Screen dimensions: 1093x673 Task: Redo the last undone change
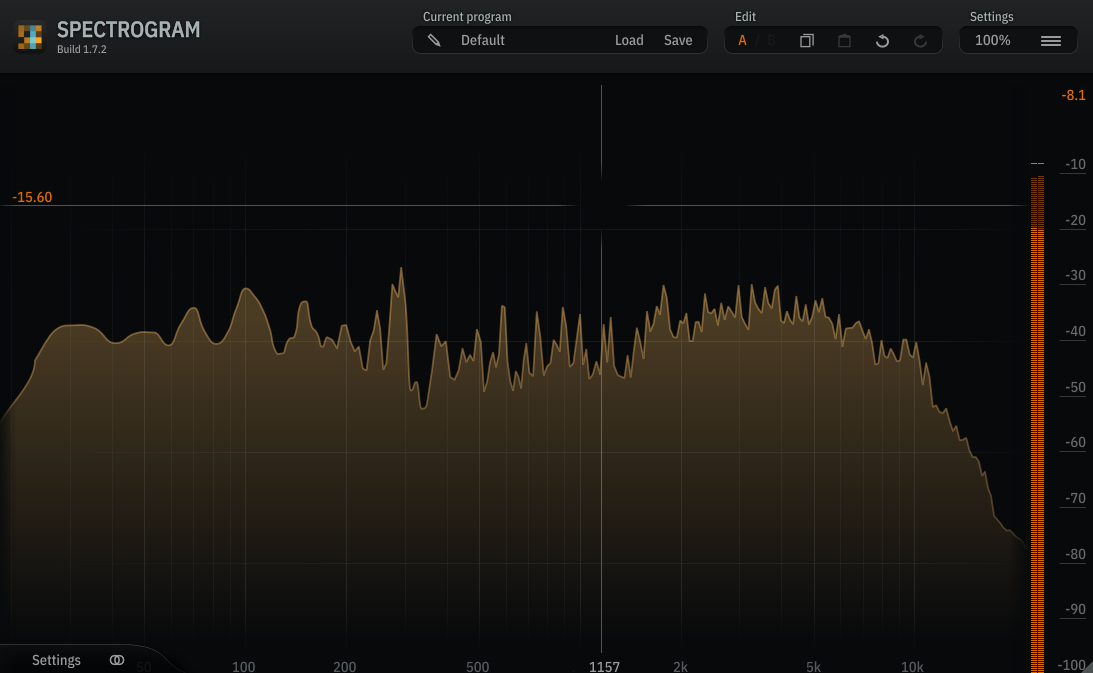920,41
